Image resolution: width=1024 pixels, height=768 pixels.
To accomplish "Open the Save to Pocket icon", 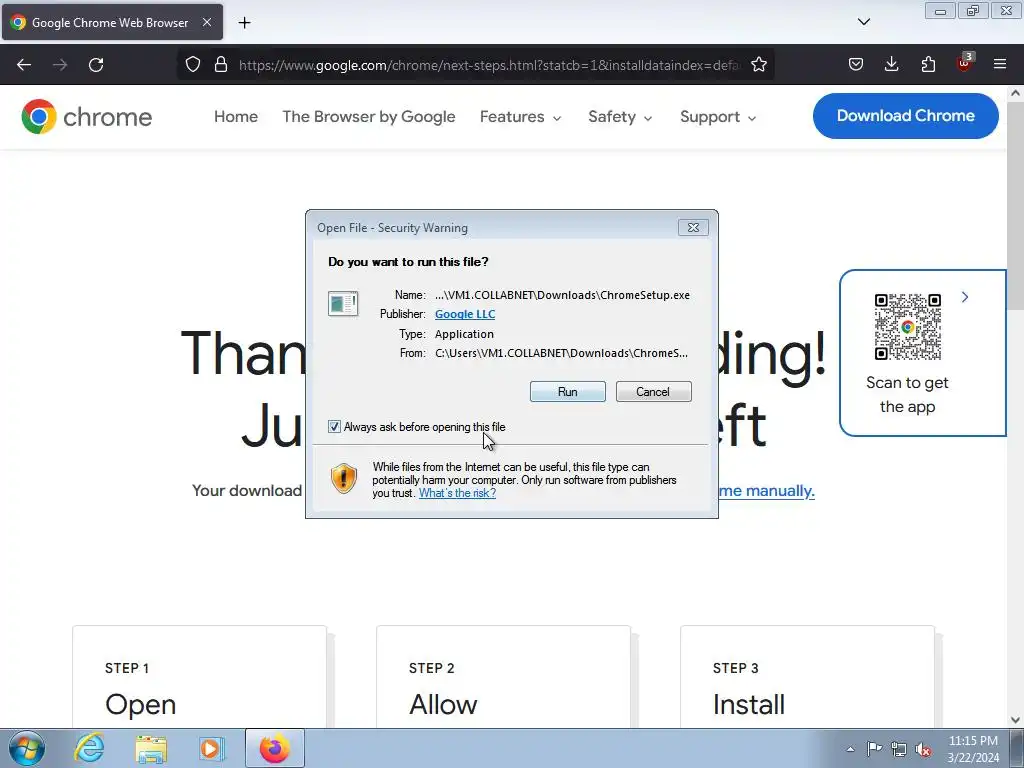I will tap(856, 64).
